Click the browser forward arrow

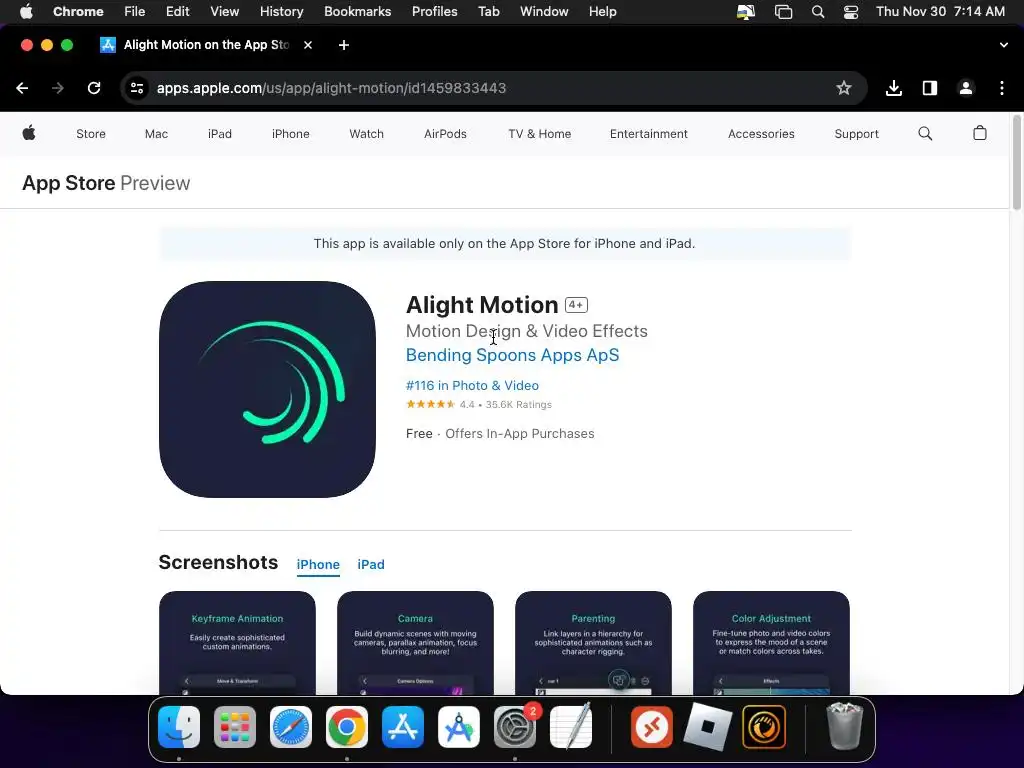point(58,88)
